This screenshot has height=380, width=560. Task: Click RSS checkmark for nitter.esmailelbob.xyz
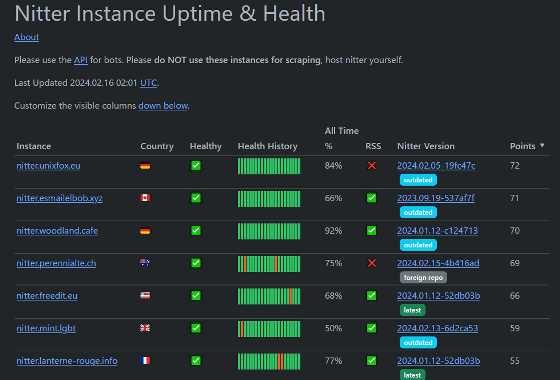coord(371,198)
